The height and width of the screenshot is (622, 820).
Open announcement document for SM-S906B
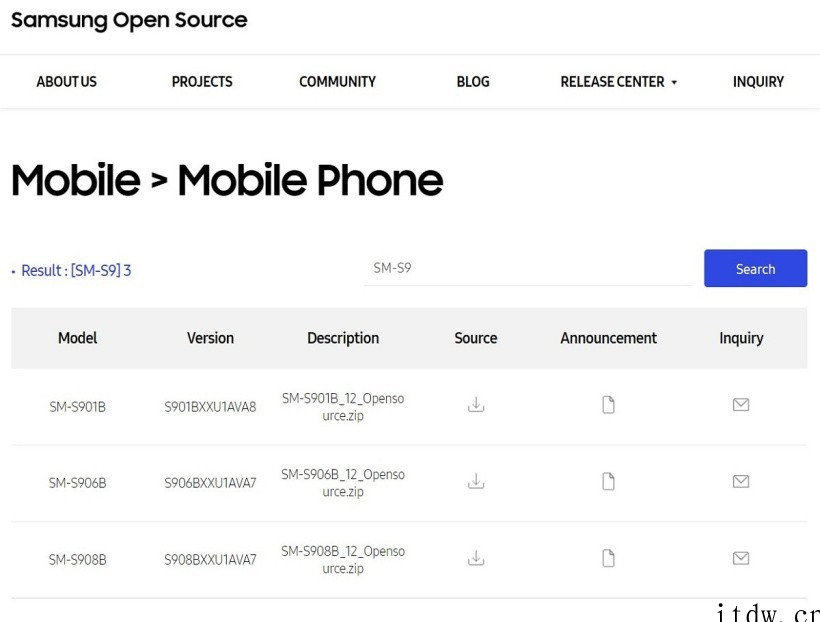(608, 481)
